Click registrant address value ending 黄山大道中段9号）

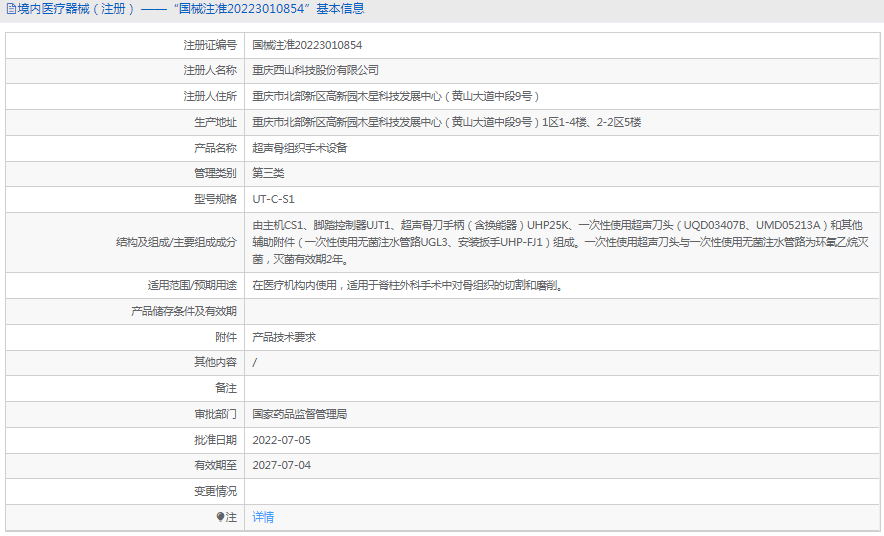[396, 96]
